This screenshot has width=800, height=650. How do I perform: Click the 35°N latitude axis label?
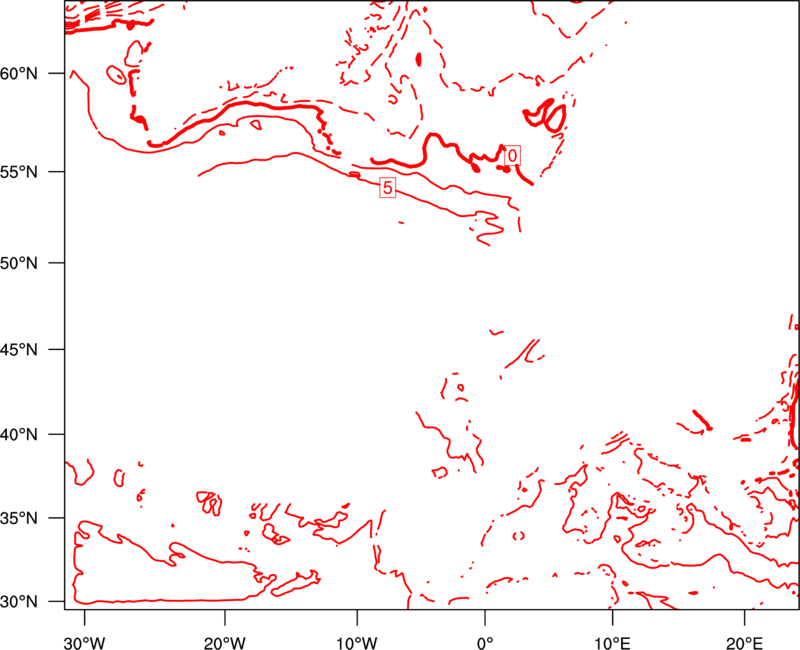(x=19, y=518)
